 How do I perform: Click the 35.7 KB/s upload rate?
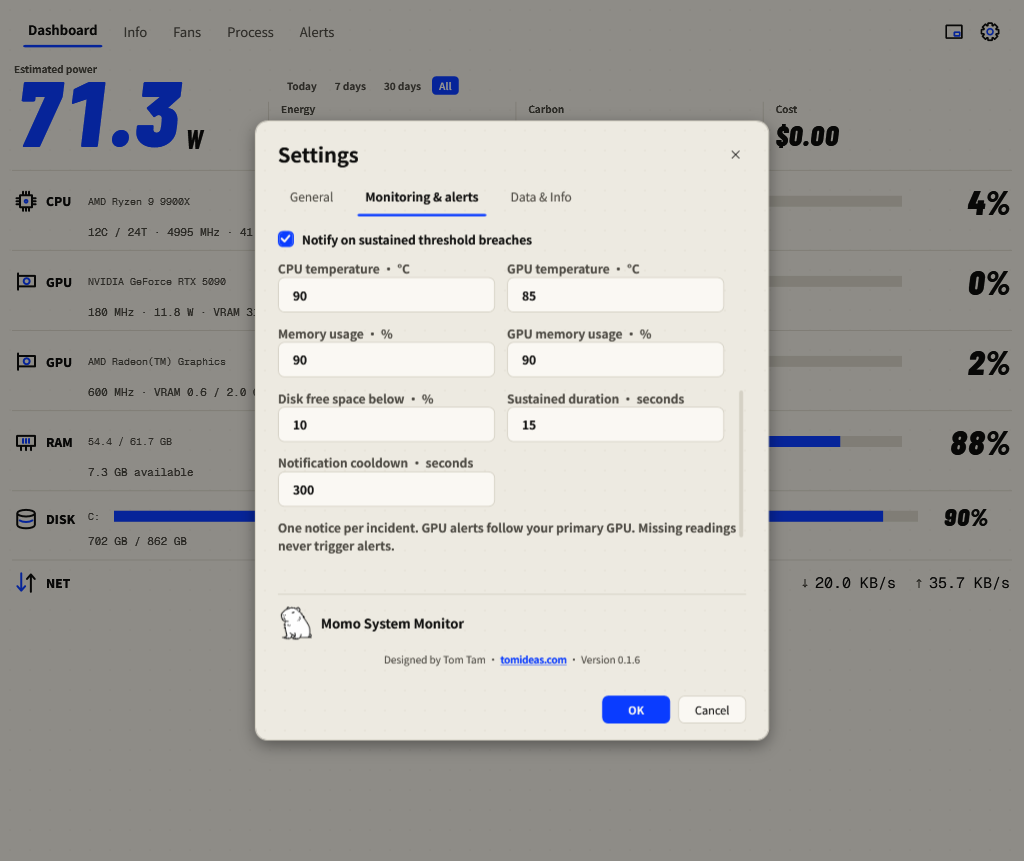coord(962,583)
